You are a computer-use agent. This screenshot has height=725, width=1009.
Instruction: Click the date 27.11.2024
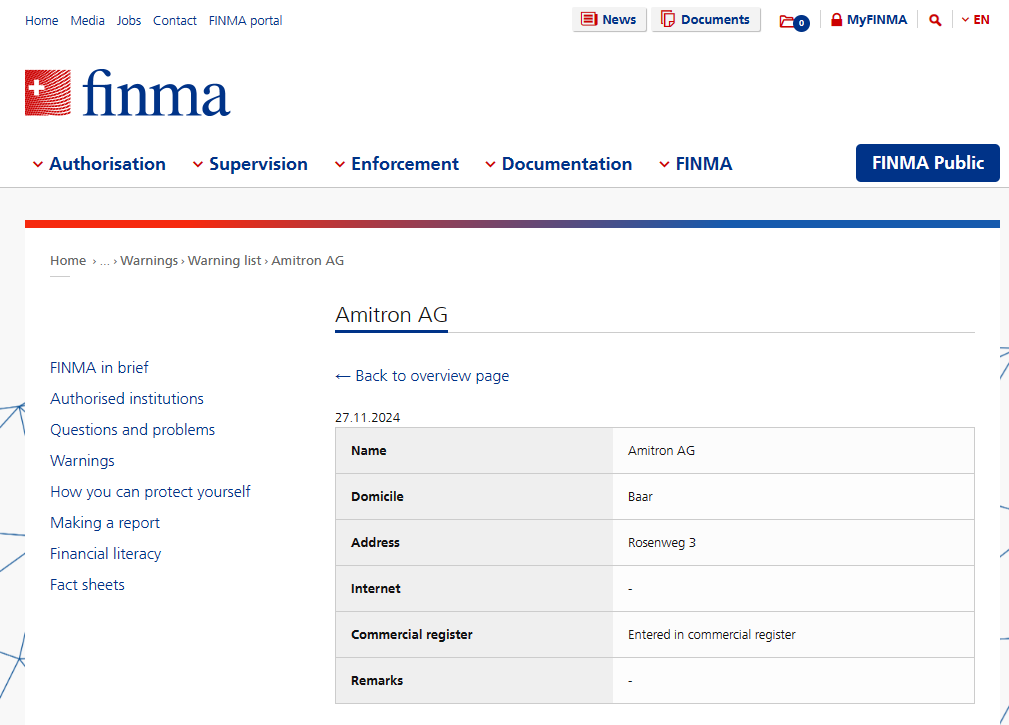coord(367,418)
